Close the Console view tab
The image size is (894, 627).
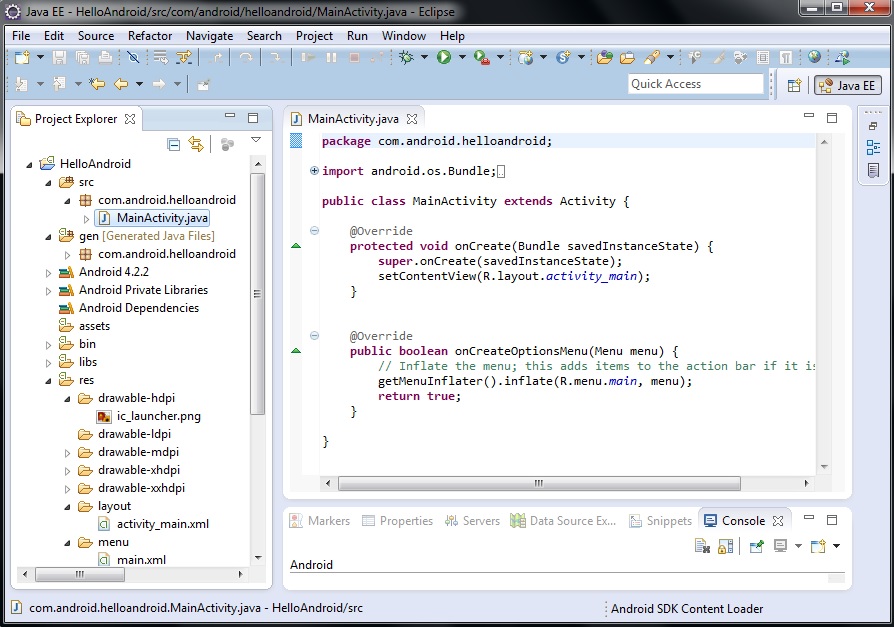point(778,520)
